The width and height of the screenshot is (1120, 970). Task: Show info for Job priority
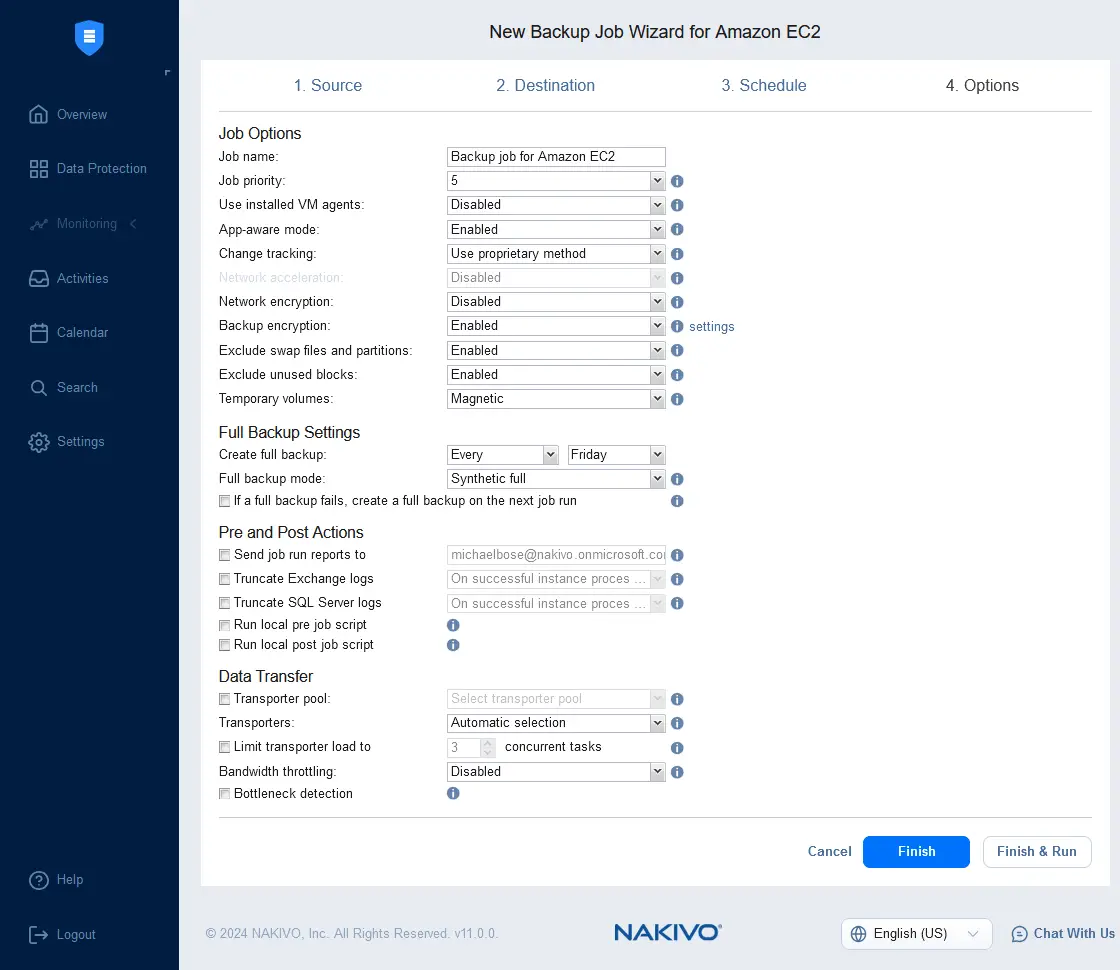pos(677,181)
